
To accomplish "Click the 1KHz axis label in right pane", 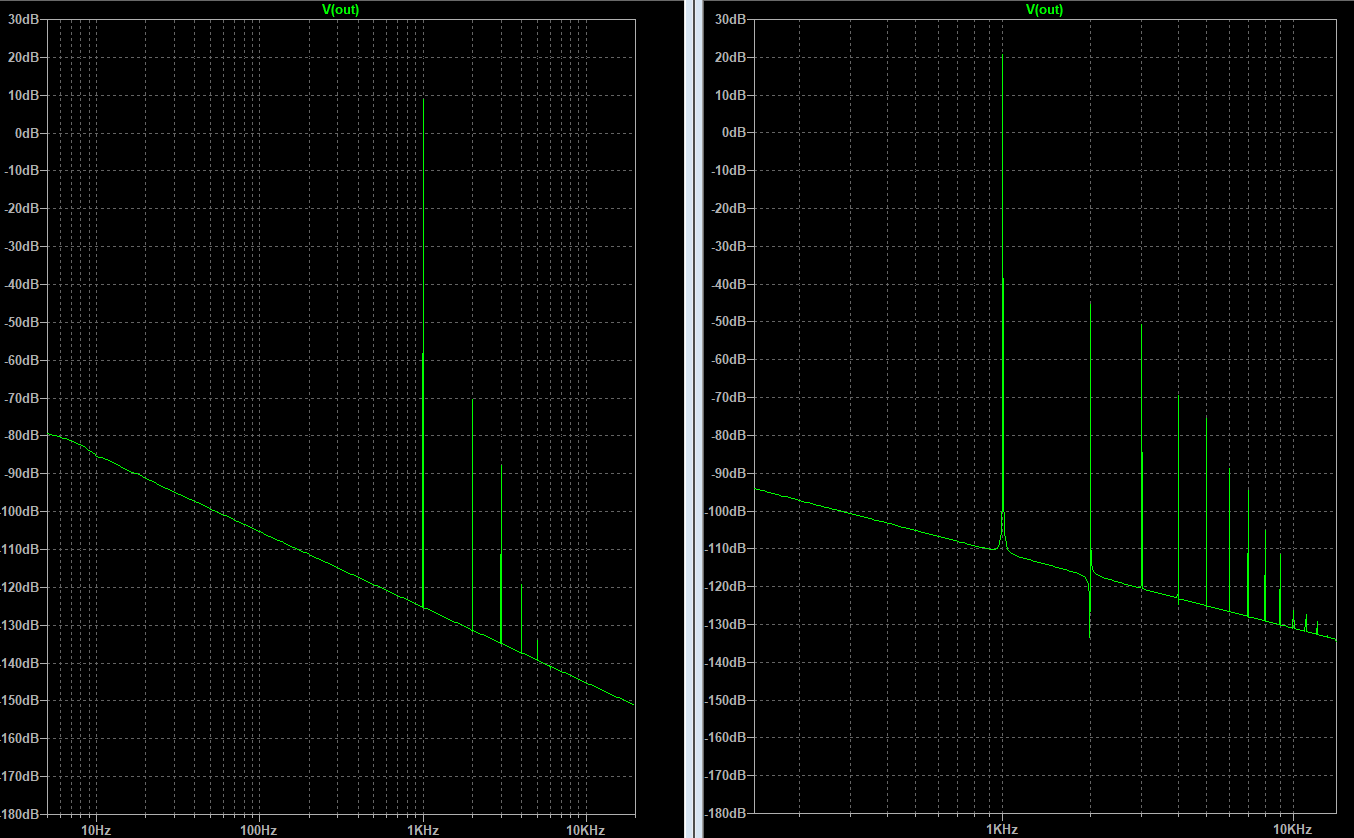I will (x=1002, y=830).
